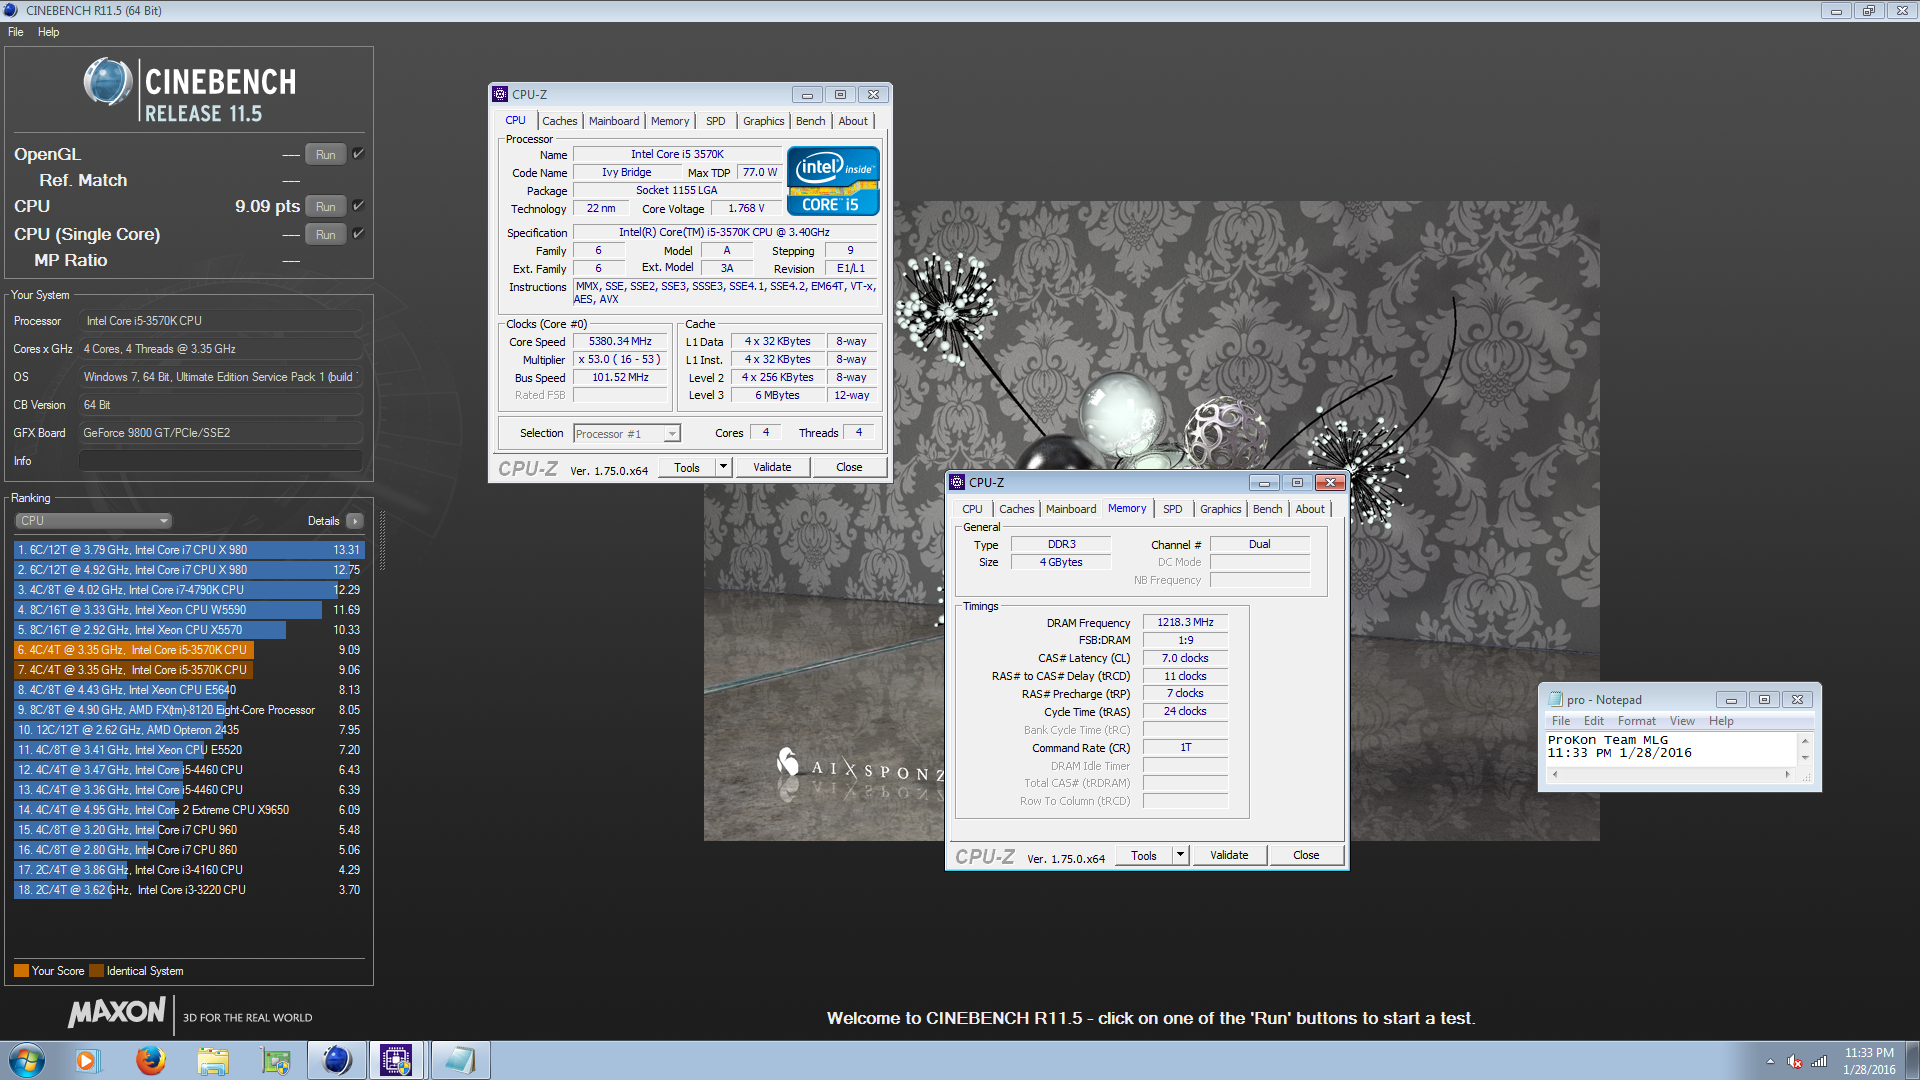Screen dimensions: 1920x1080
Task: Click the Cinebench globe logo
Action: 108,82
